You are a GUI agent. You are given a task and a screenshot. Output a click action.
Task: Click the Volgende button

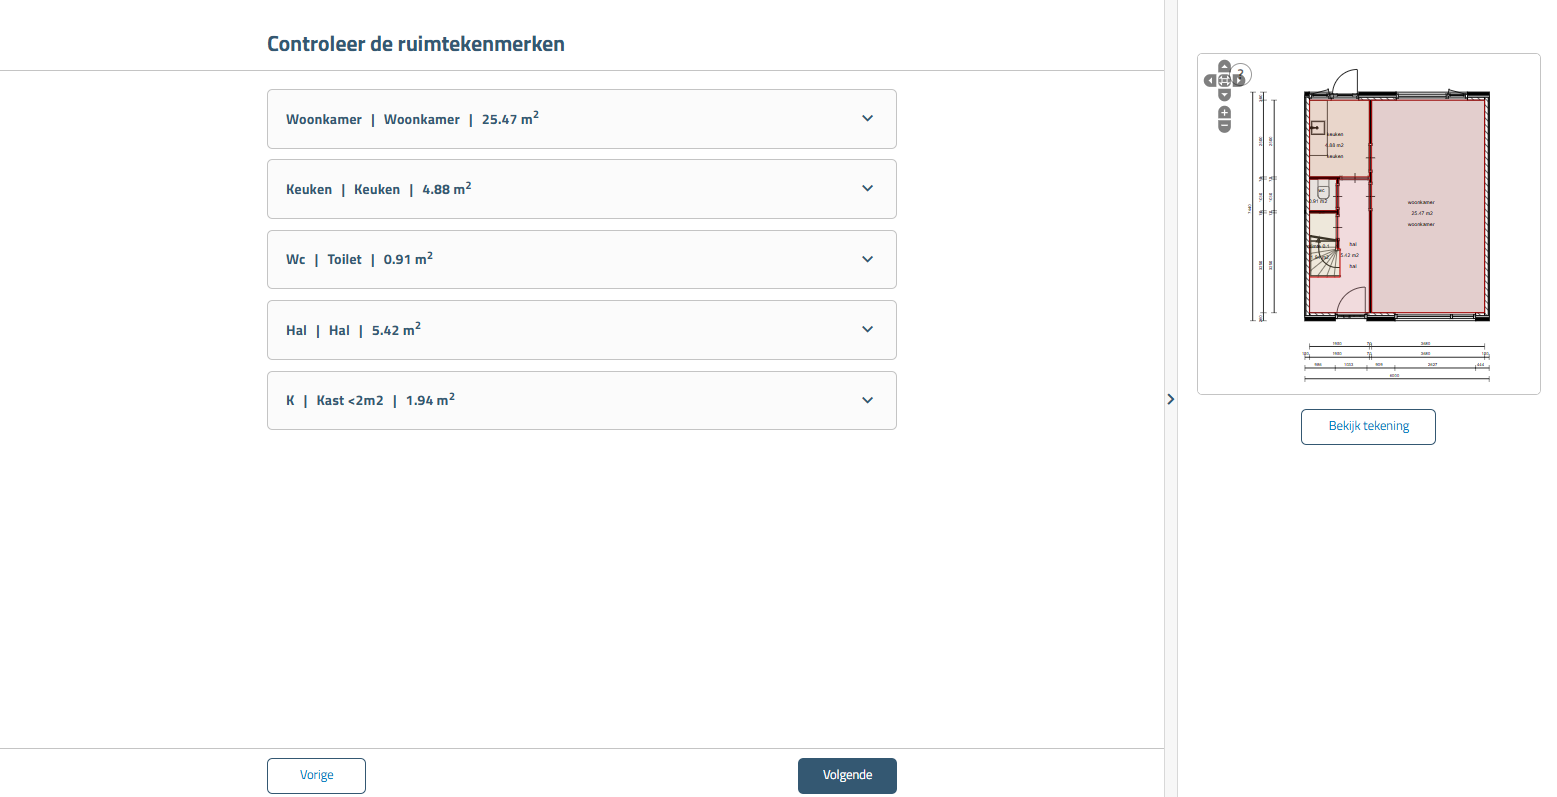[847, 775]
